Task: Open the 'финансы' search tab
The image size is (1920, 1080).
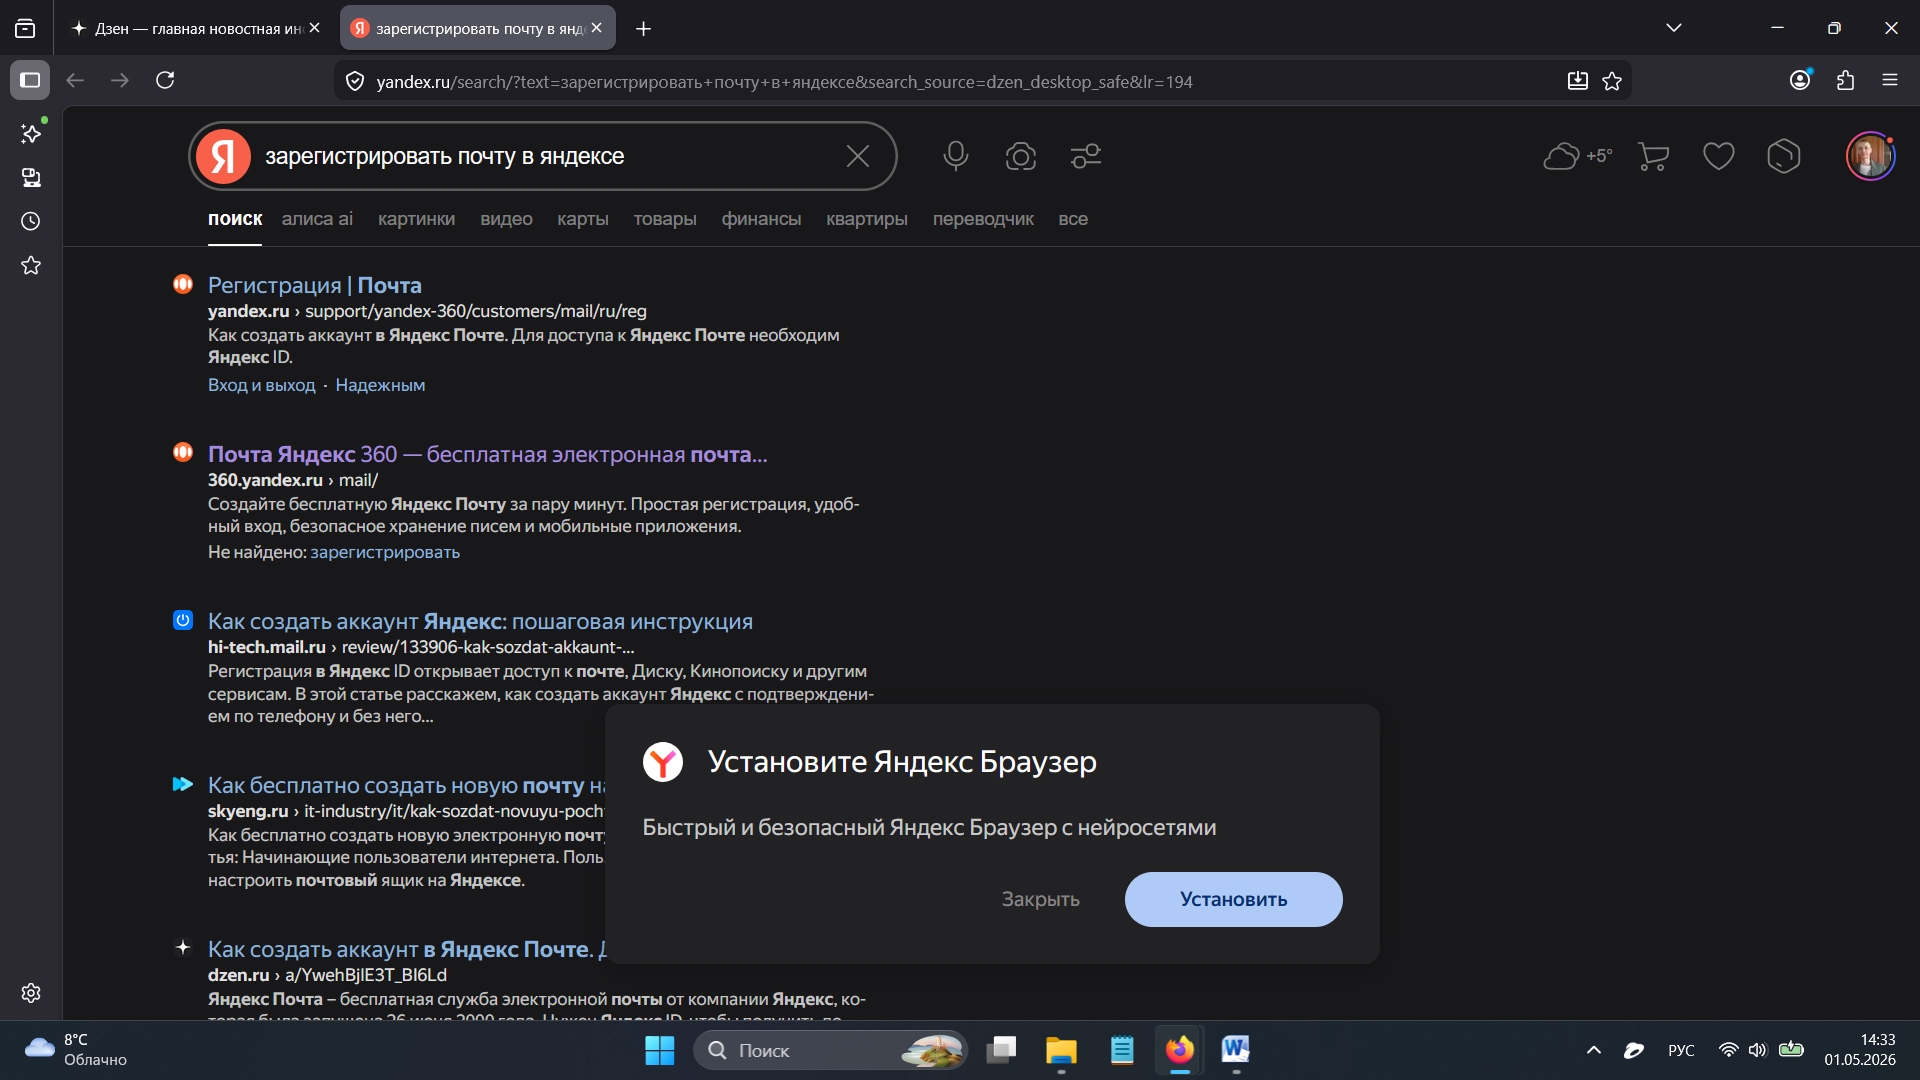Action: 761,219
